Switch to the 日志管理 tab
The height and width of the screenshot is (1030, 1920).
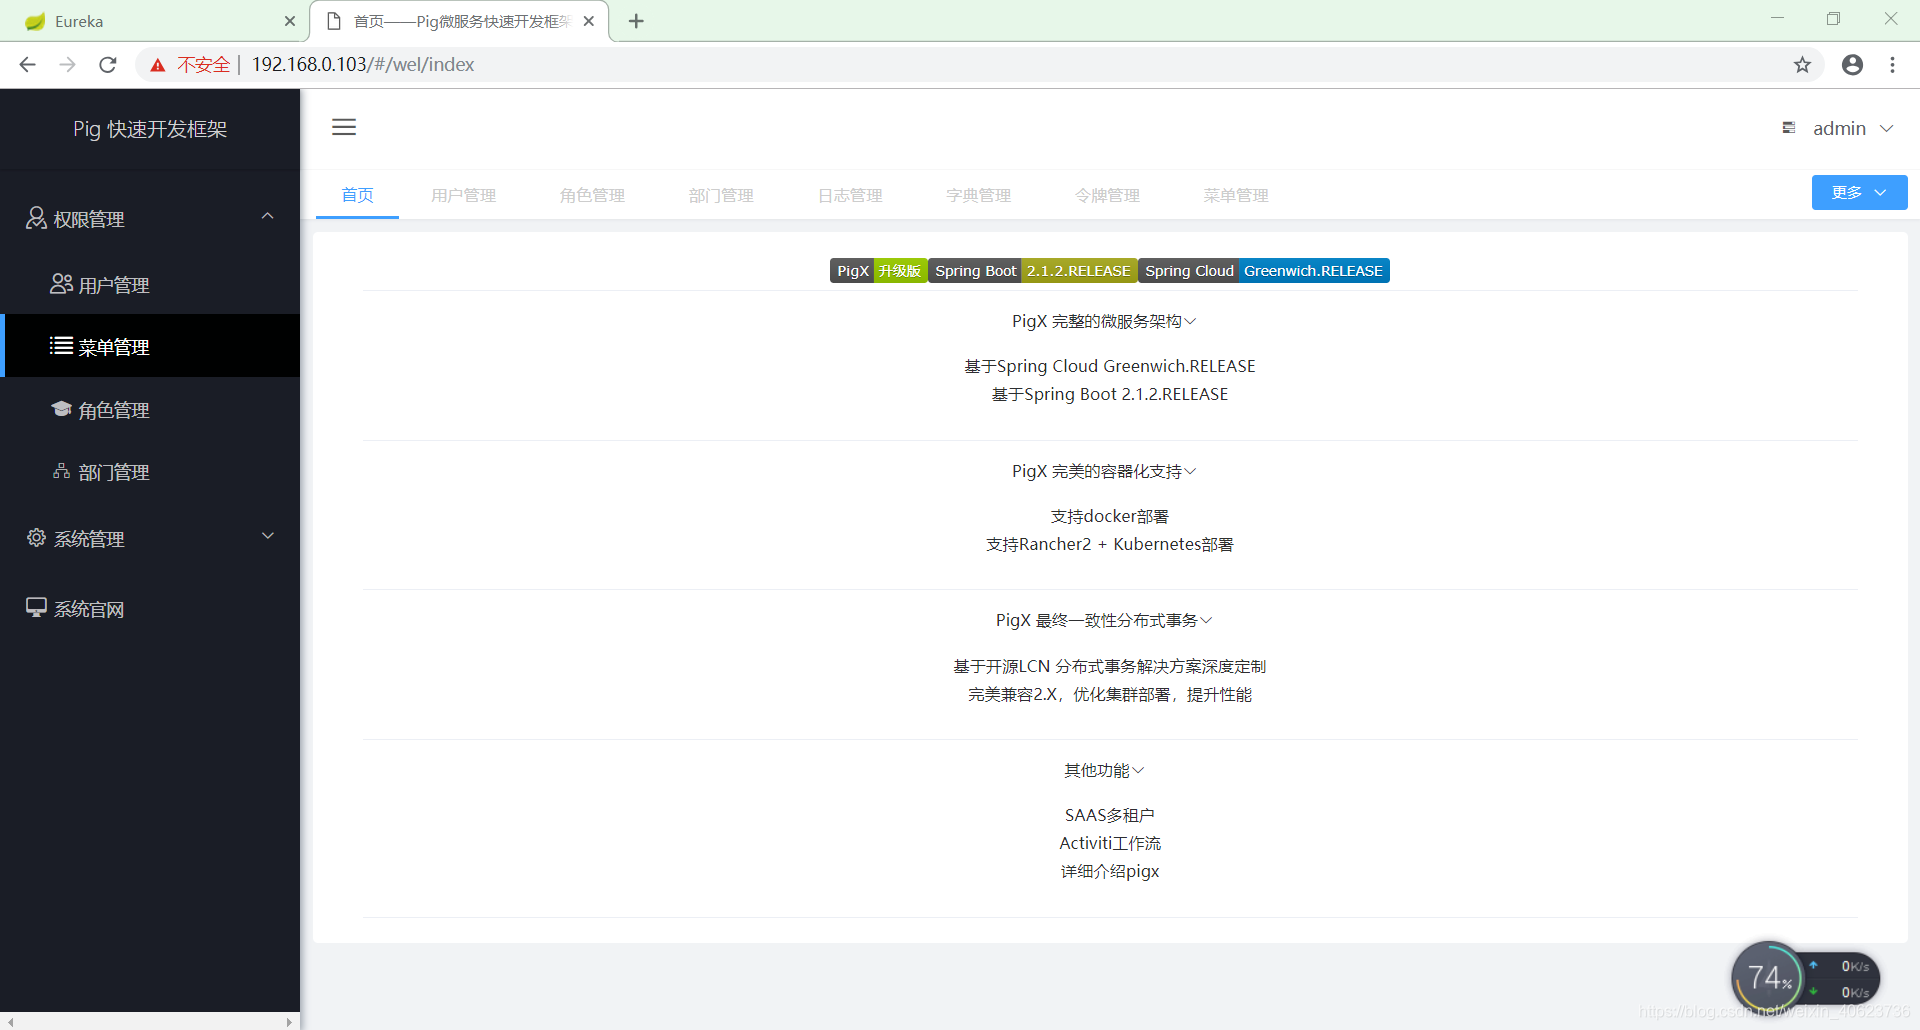[850, 195]
